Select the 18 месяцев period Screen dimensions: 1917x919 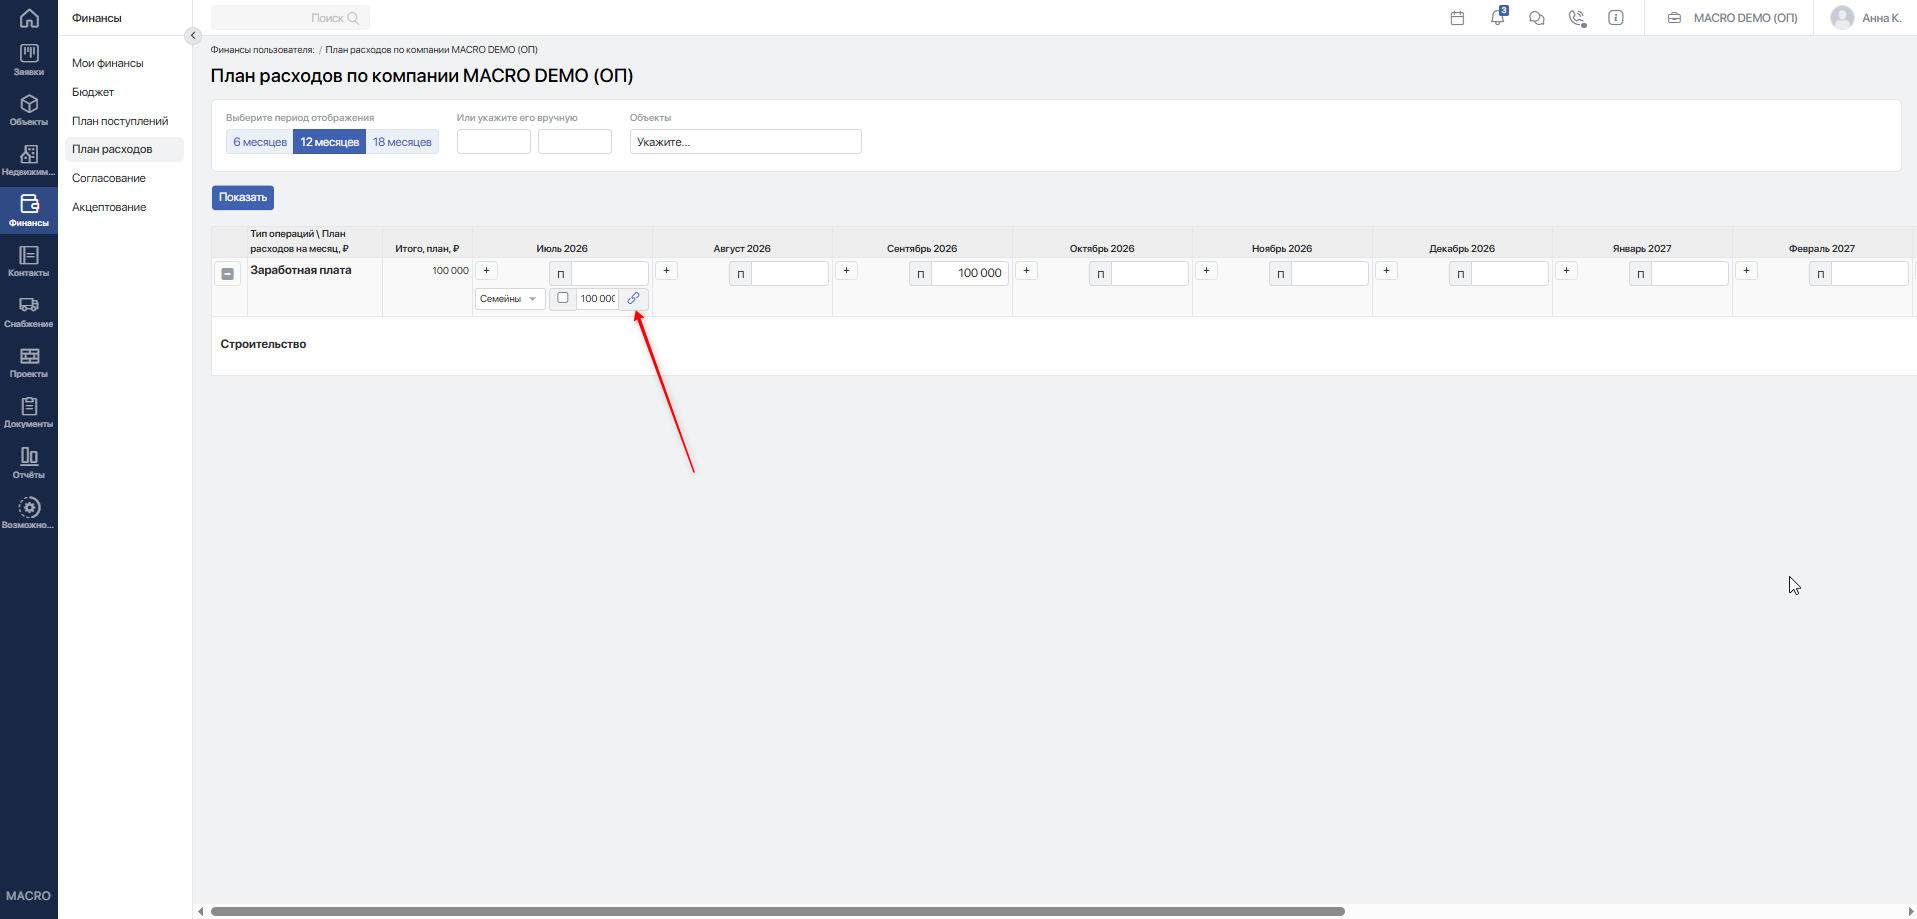pyautogui.click(x=402, y=142)
